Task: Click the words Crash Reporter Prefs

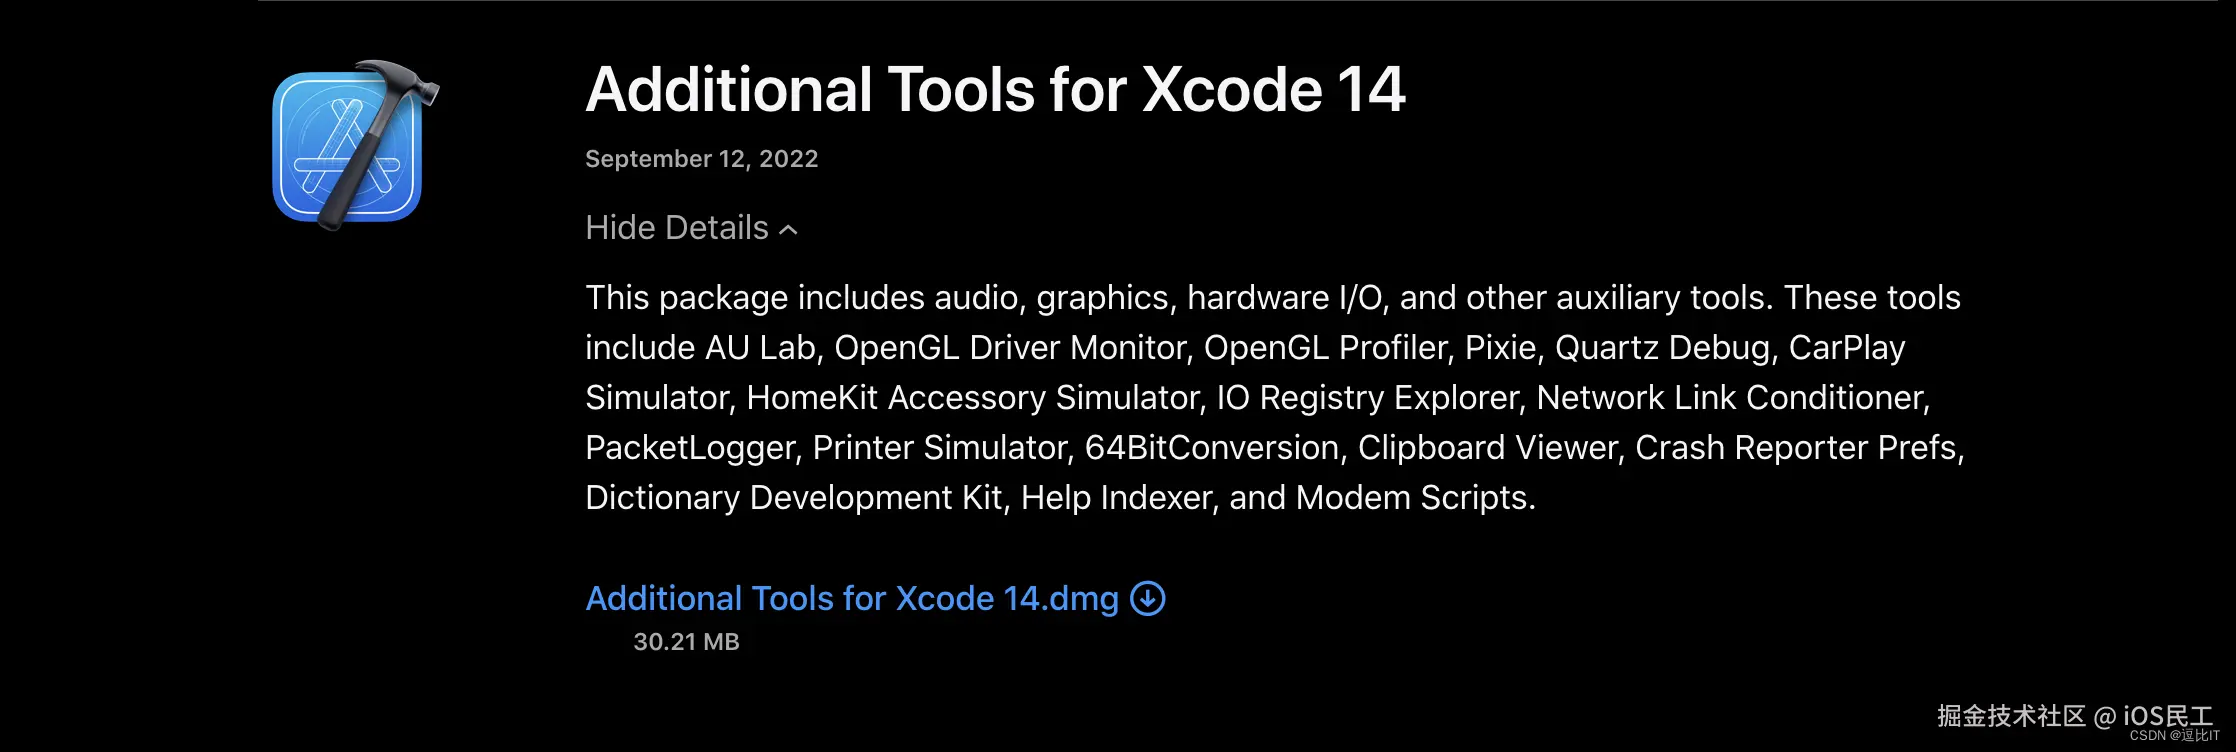Action: (x=1797, y=448)
